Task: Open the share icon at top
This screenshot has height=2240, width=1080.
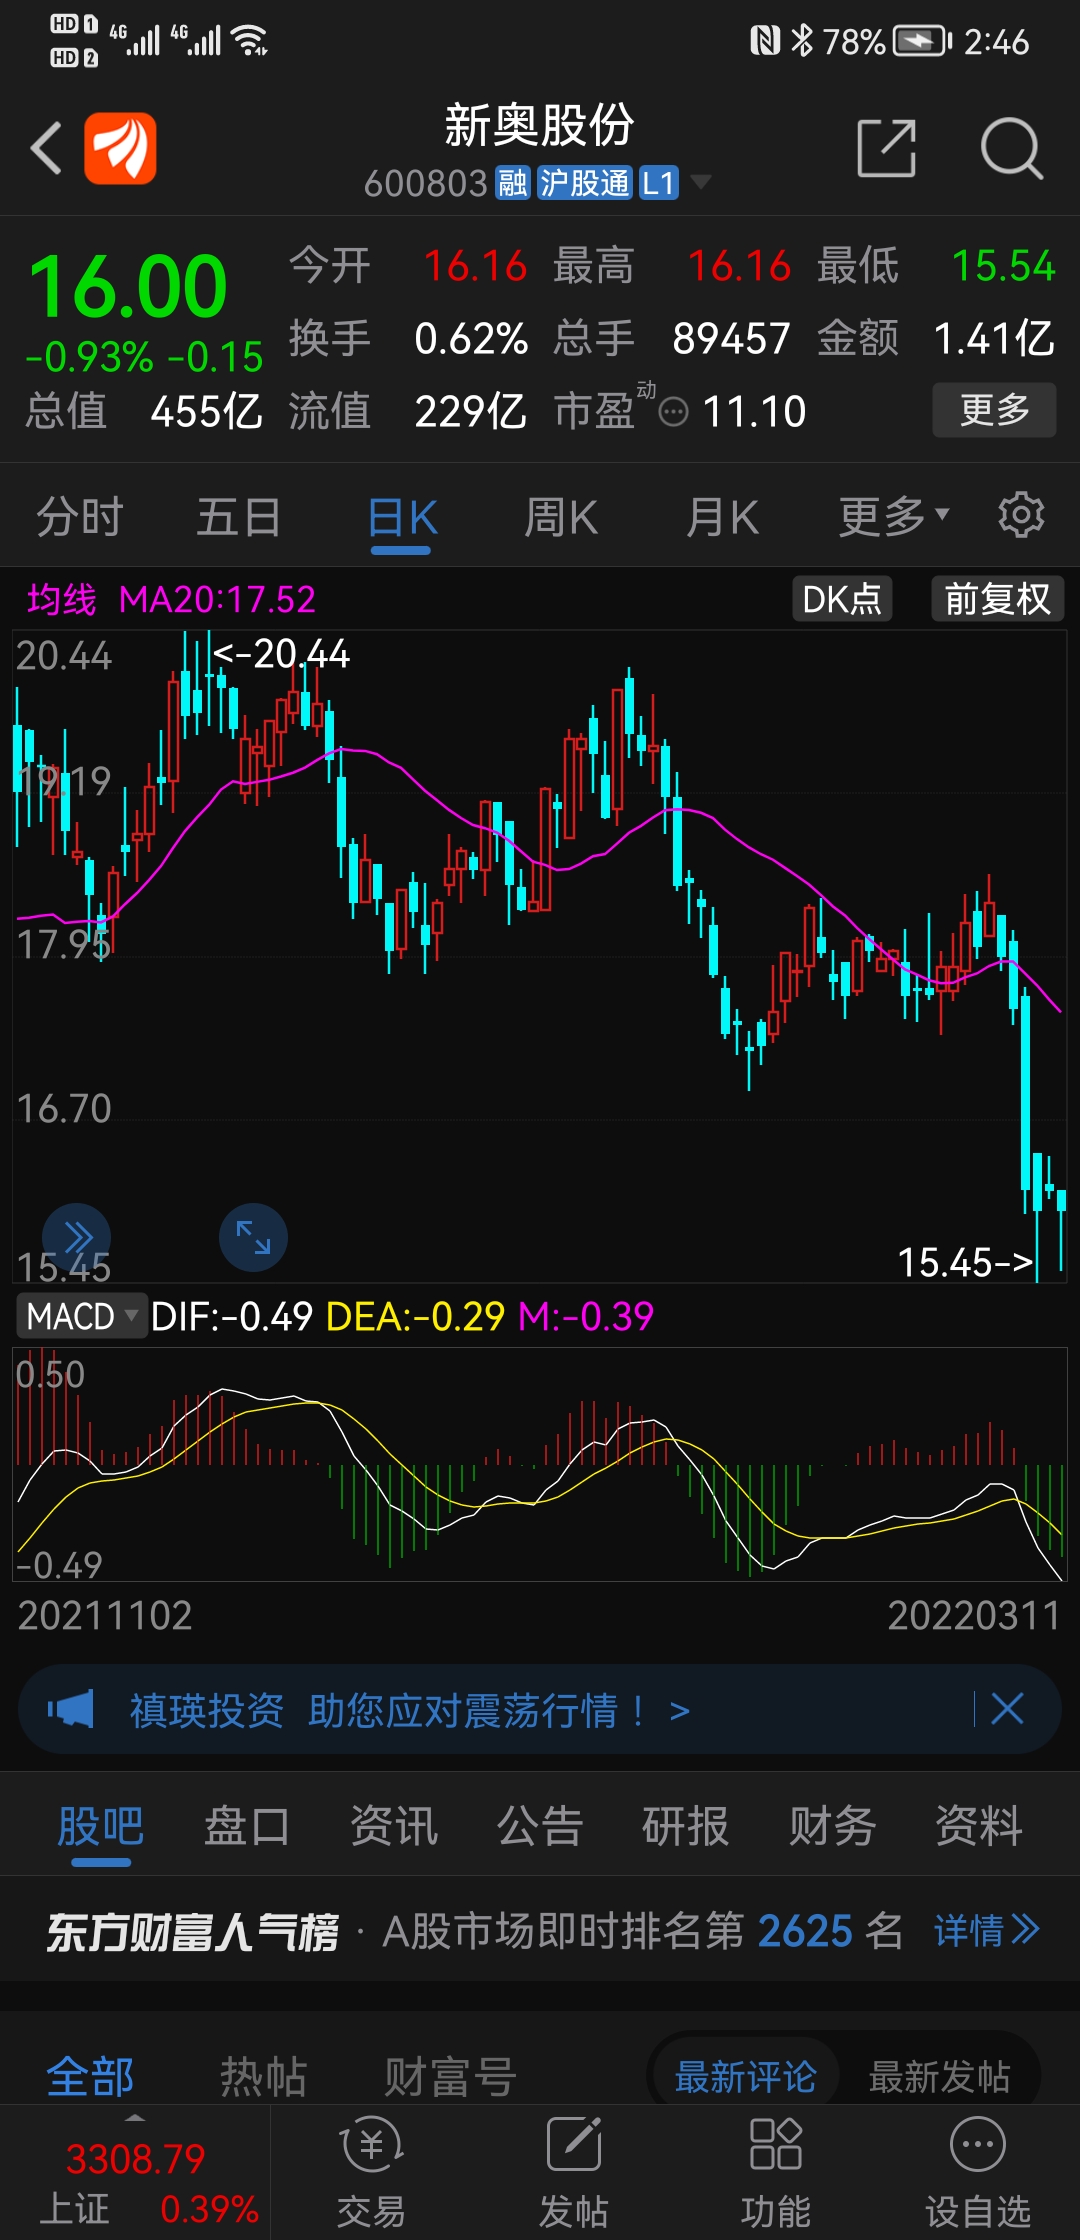Action: point(887,148)
